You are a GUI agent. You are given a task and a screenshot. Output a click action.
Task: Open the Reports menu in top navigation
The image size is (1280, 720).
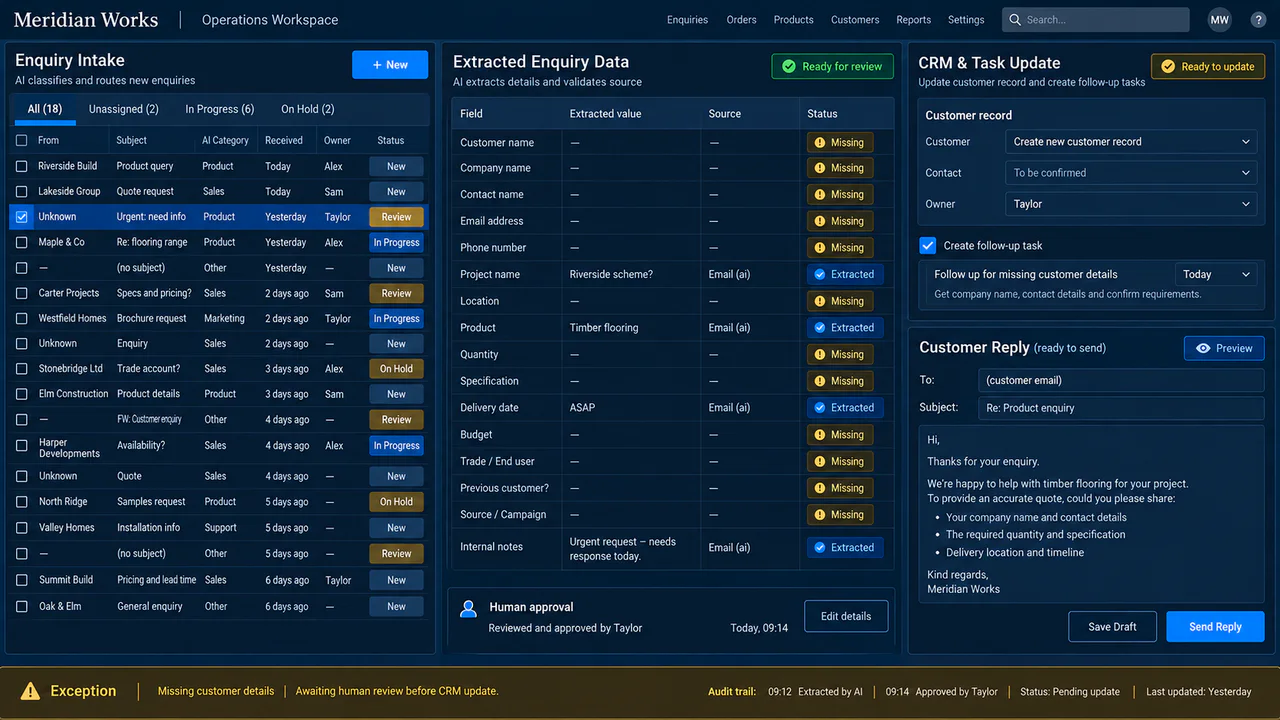(x=914, y=20)
